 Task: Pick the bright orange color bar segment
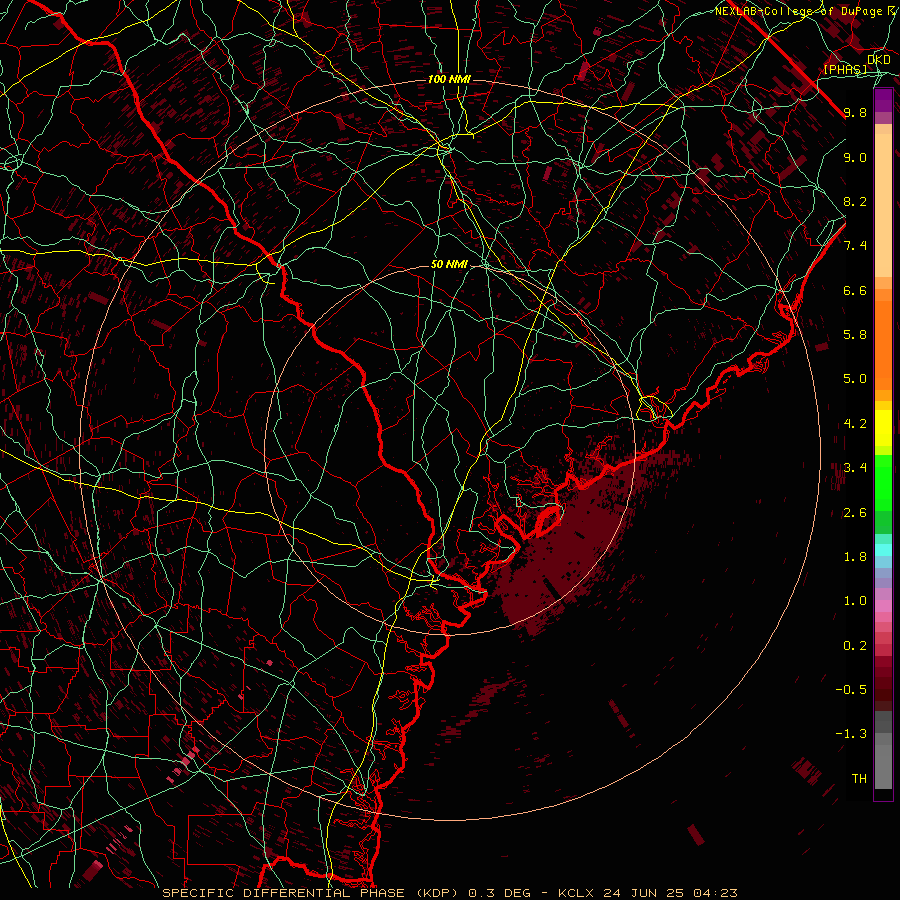tap(883, 346)
